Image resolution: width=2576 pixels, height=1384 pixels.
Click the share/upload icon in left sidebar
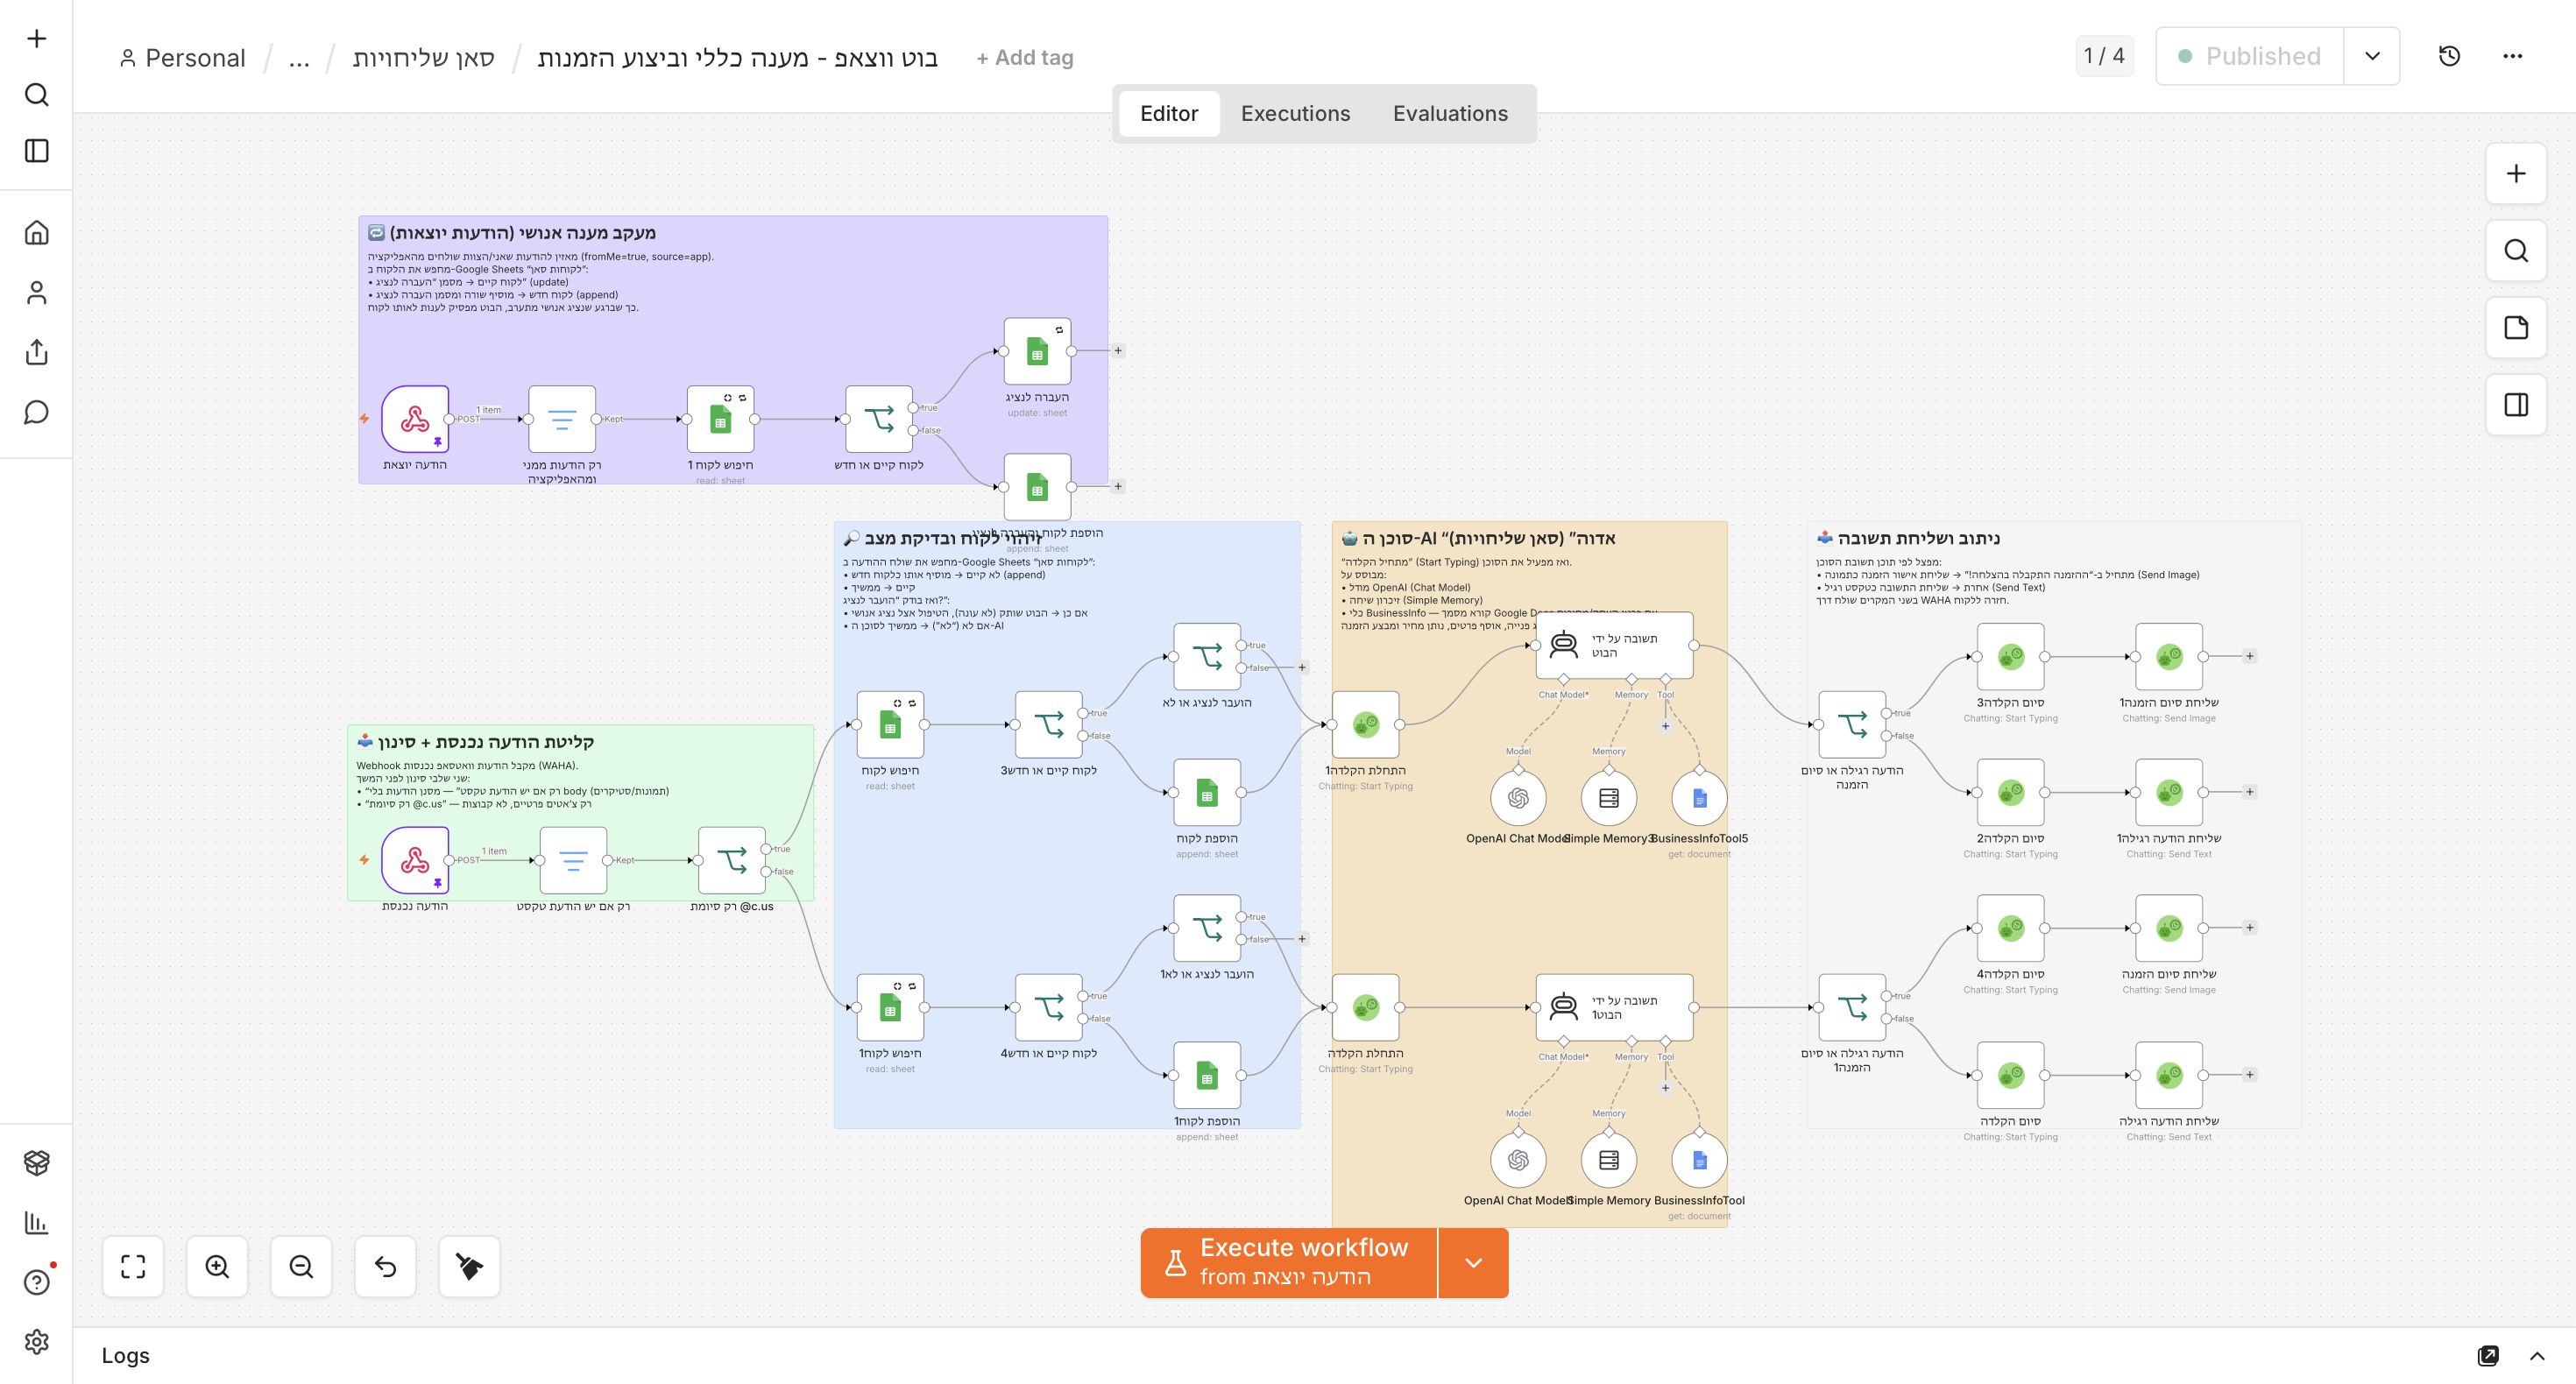point(37,352)
